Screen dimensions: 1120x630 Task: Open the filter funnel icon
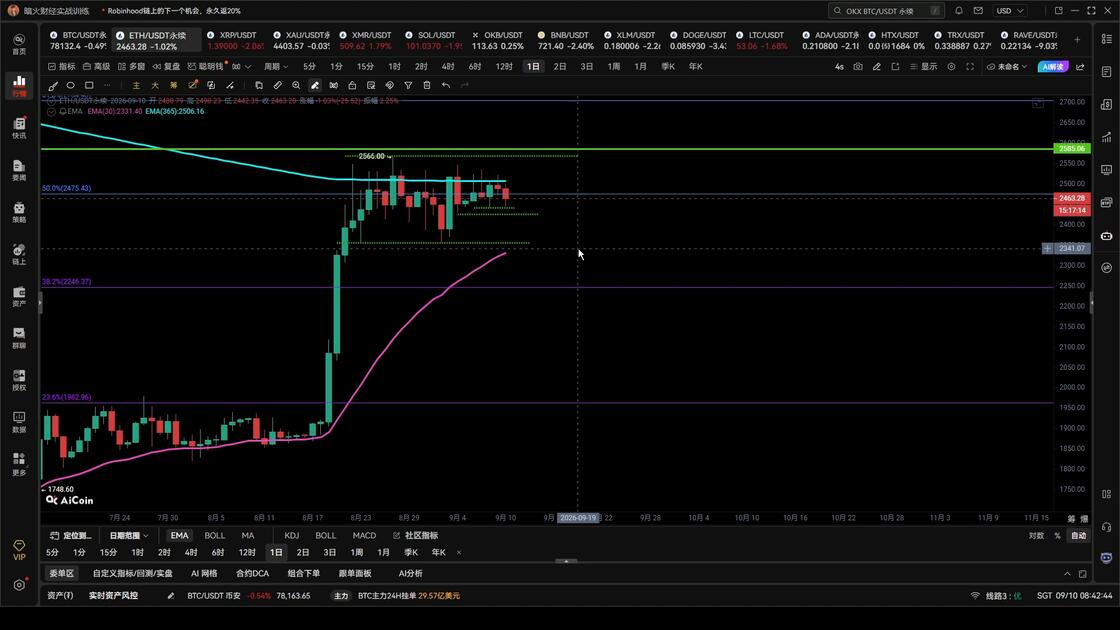pos(409,86)
